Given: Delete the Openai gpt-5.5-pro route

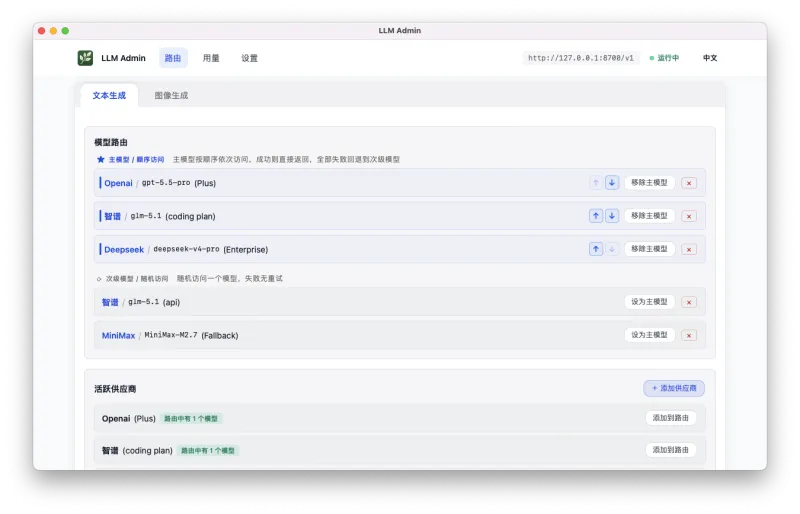Looking at the screenshot, I should 689,183.
